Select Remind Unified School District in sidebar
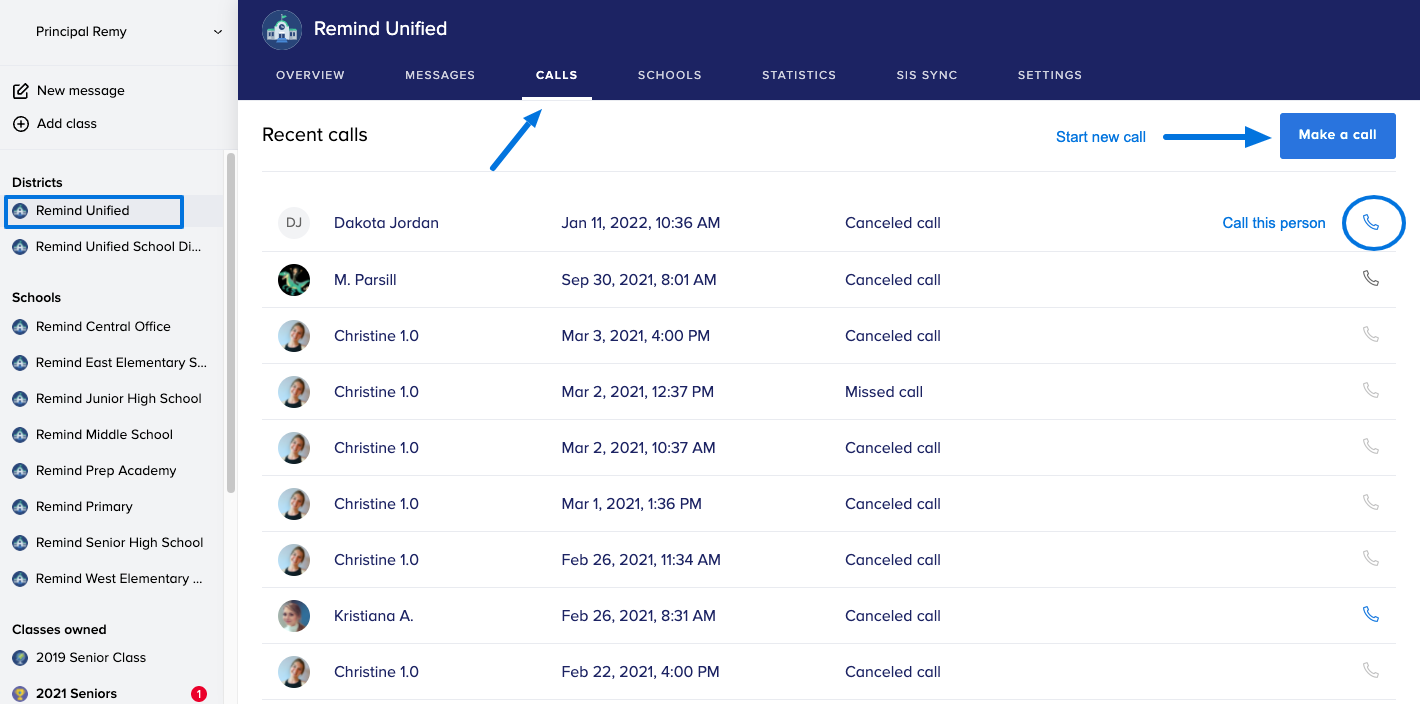Viewport: 1420px width, 704px height. tap(118, 247)
